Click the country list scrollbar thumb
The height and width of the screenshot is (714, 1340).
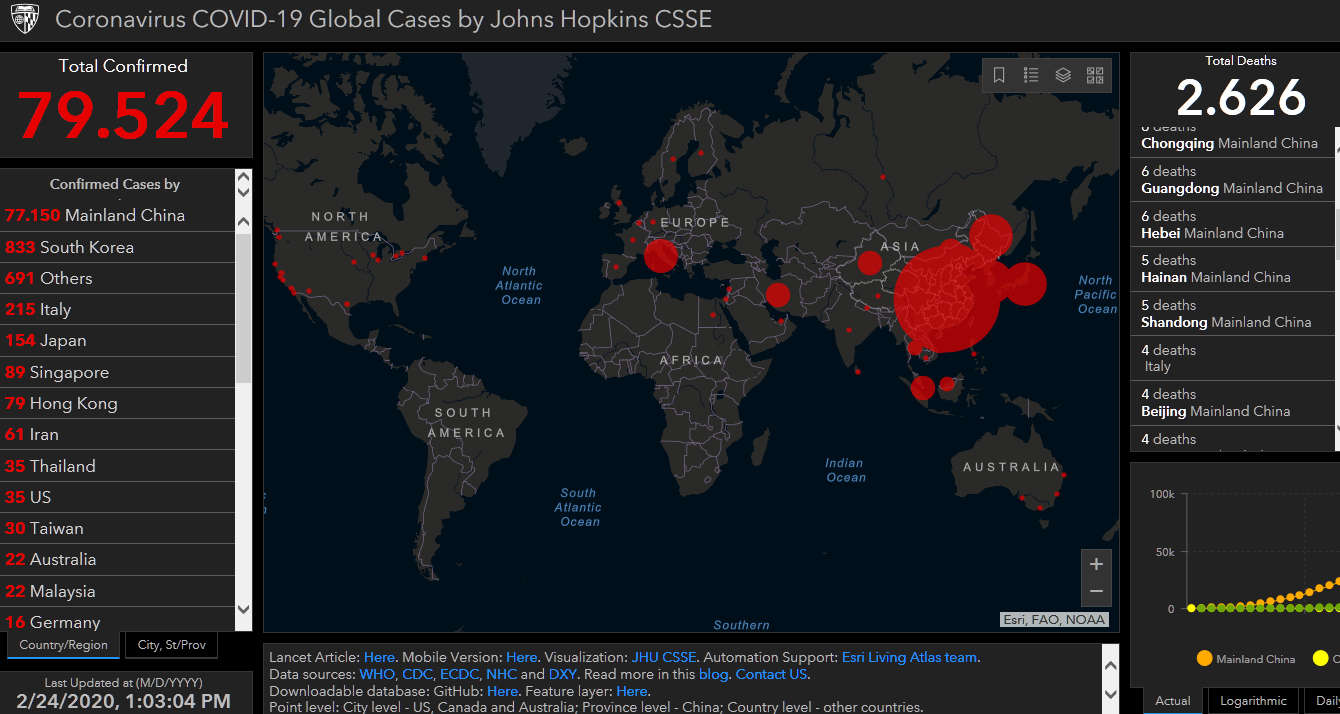click(243, 308)
